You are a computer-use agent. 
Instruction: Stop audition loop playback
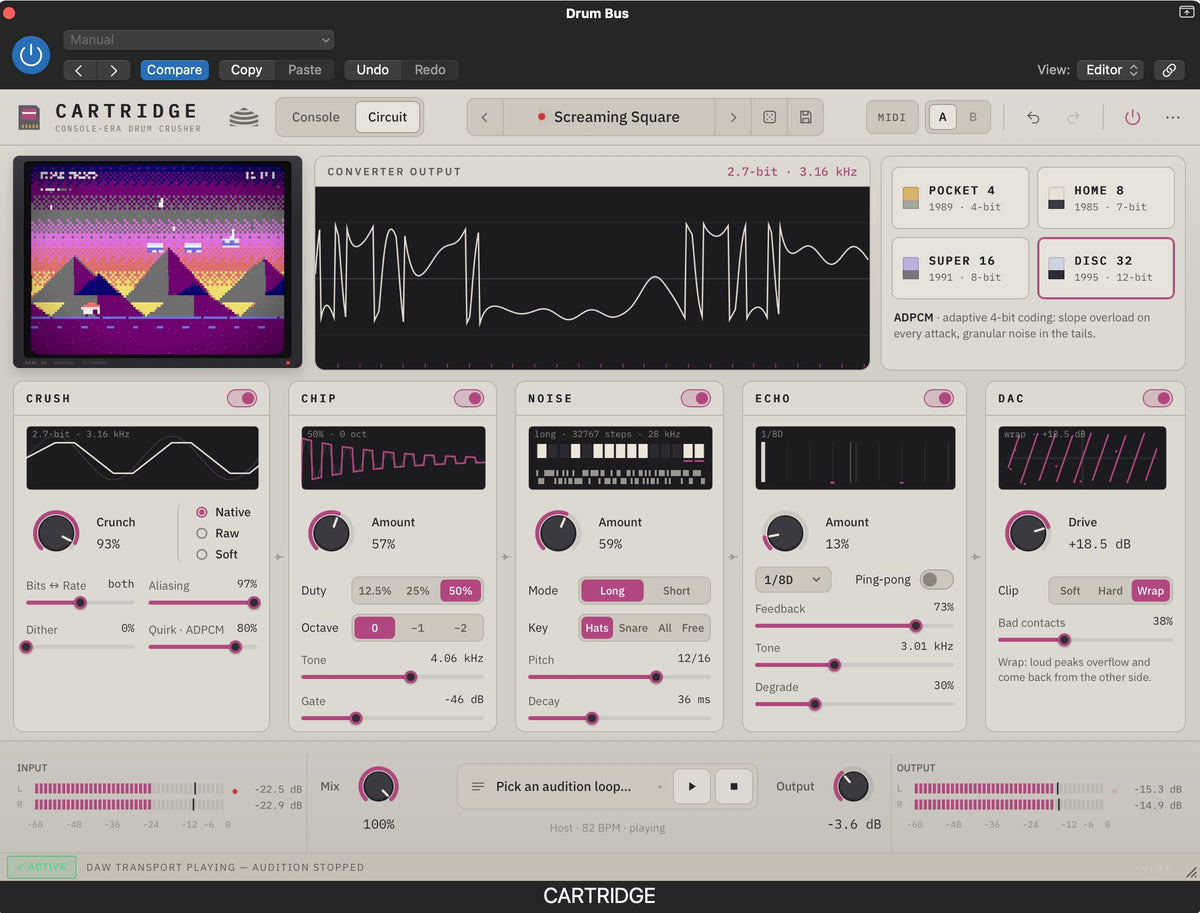[733, 786]
